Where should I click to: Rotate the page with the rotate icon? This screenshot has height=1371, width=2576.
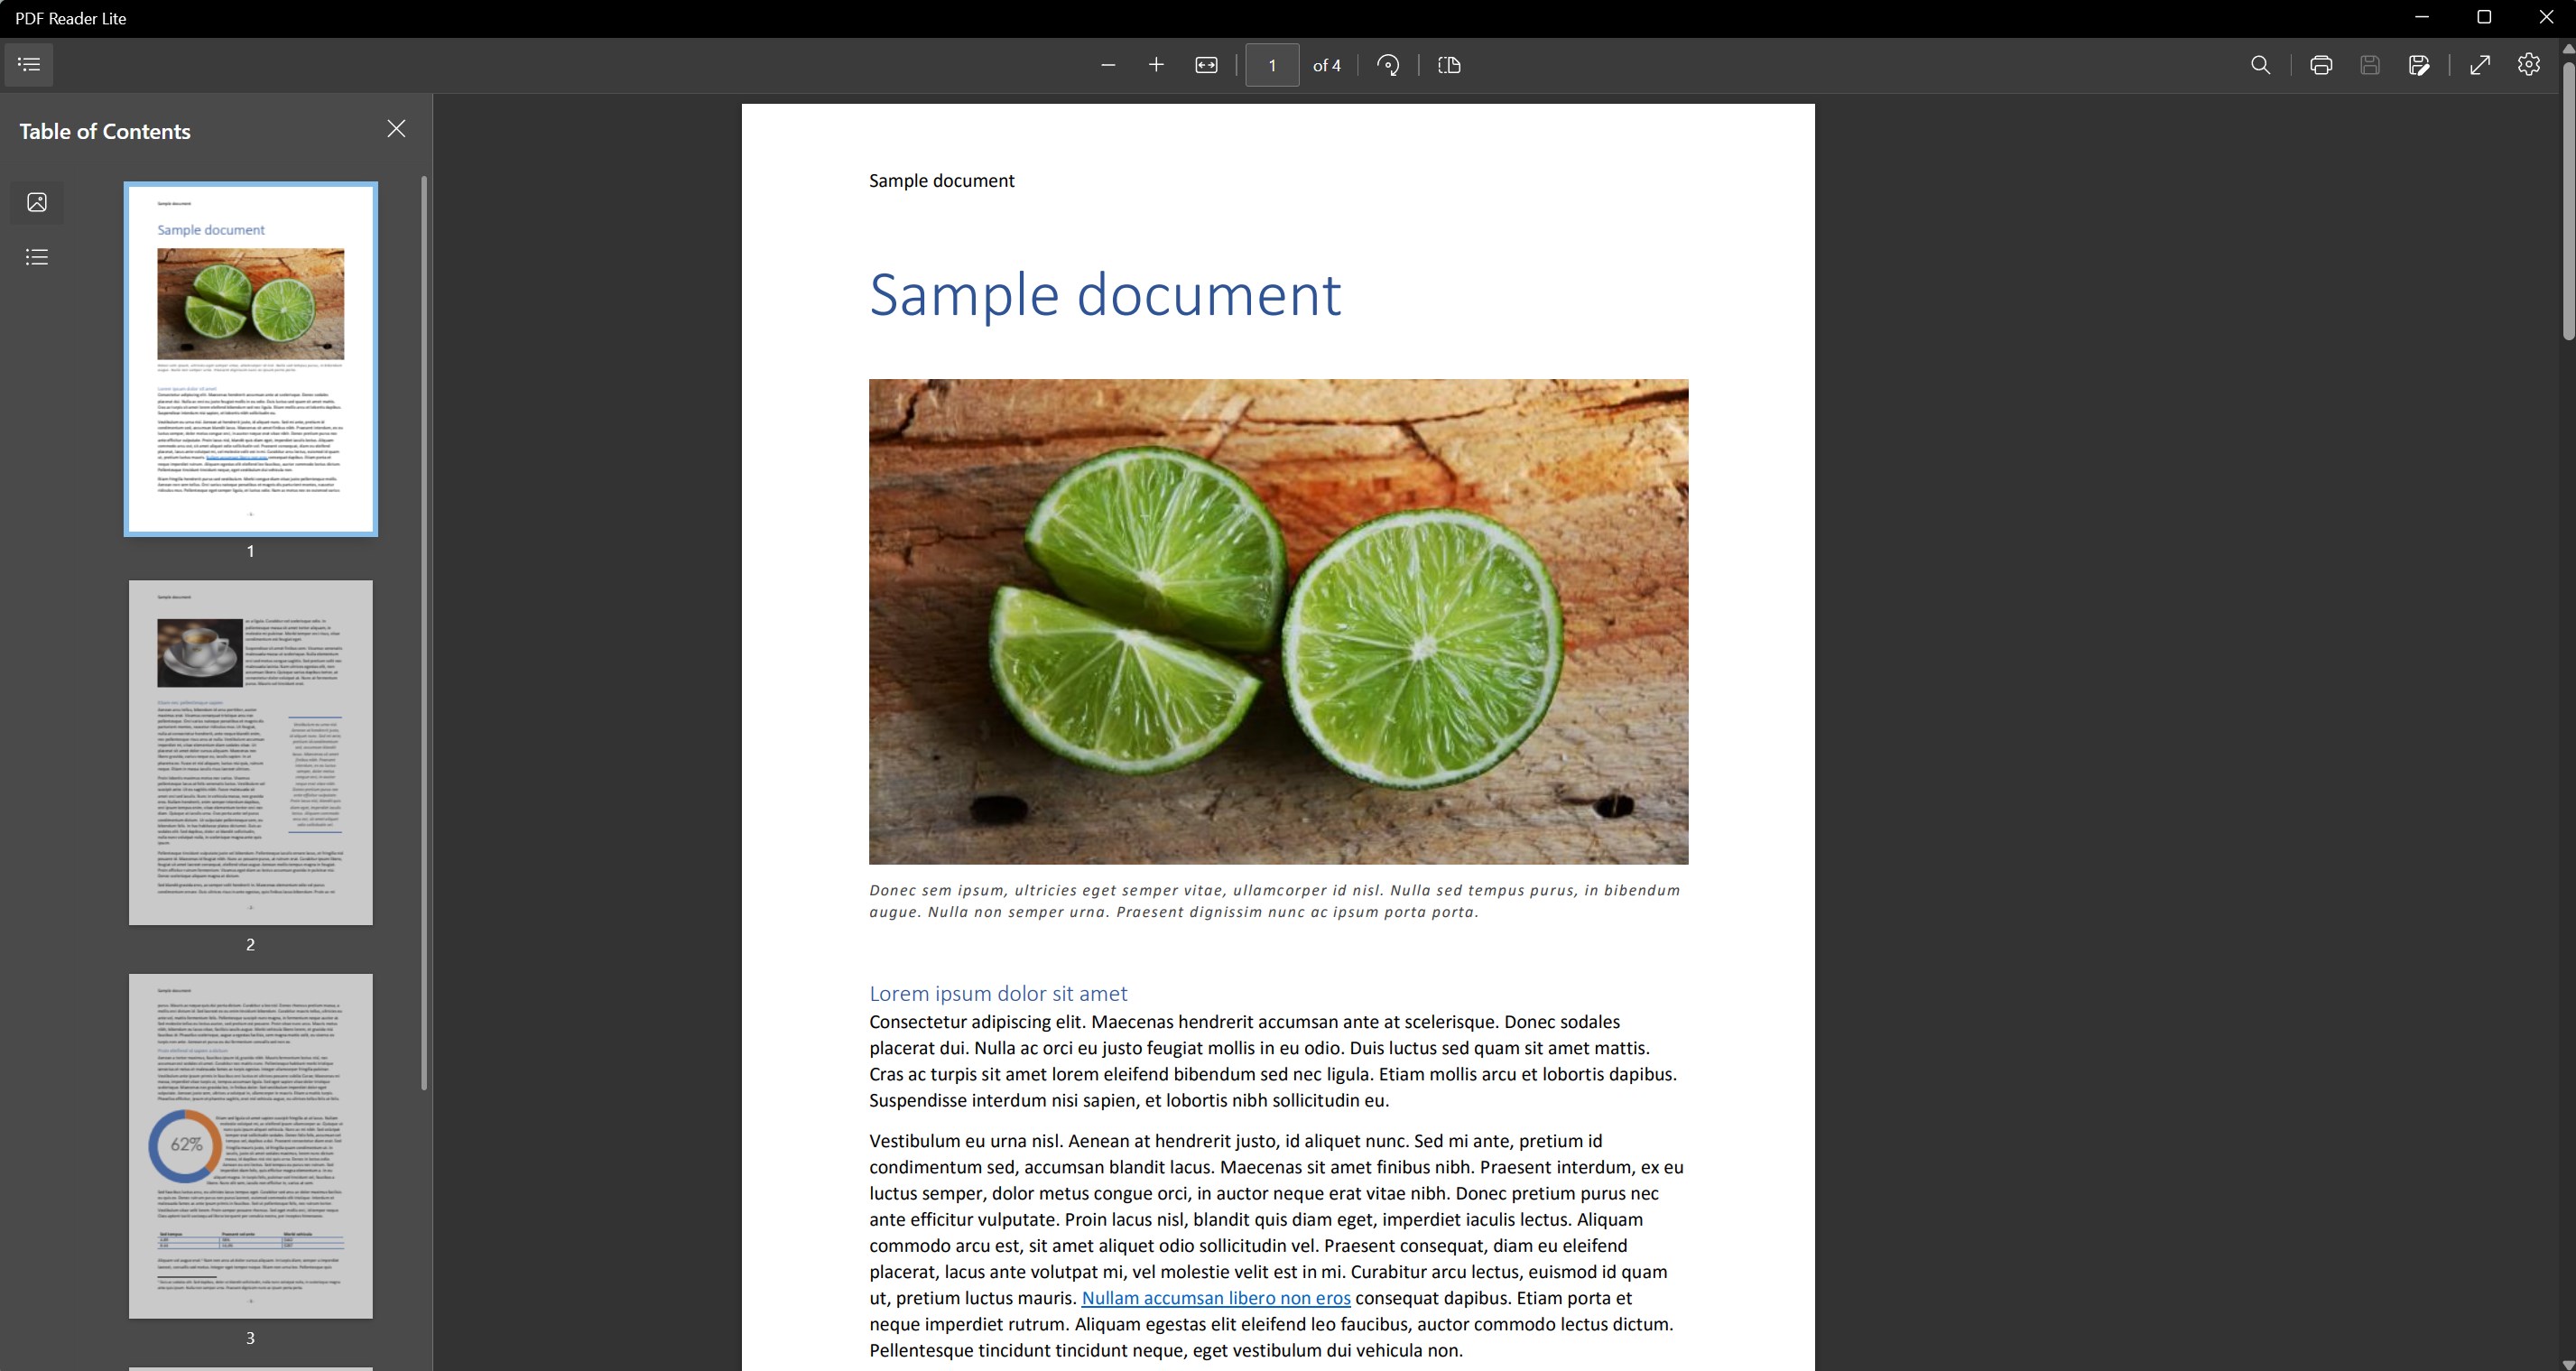point(1388,65)
